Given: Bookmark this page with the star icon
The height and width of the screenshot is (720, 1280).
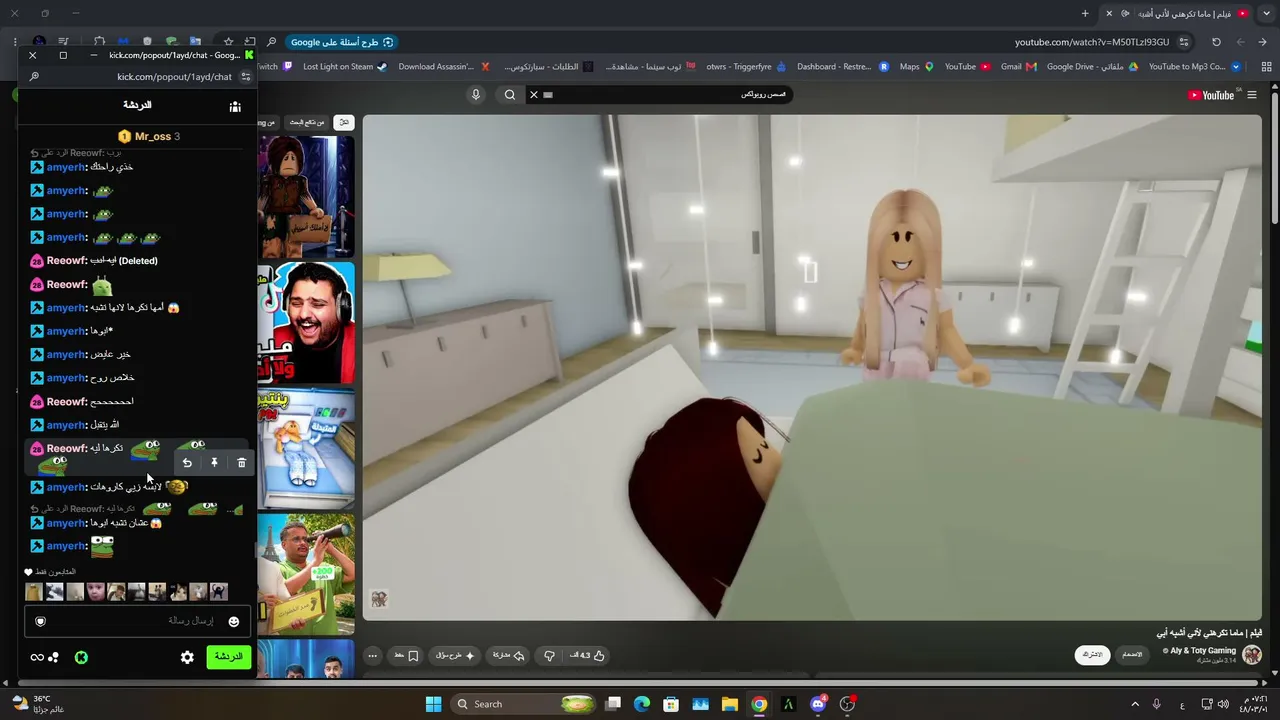Looking at the screenshot, I should pyautogui.click(x=229, y=42).
